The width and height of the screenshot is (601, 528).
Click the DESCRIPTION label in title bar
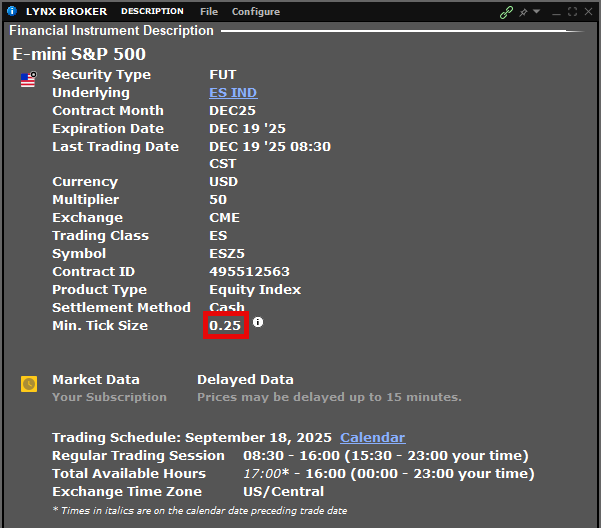(152, 12)
